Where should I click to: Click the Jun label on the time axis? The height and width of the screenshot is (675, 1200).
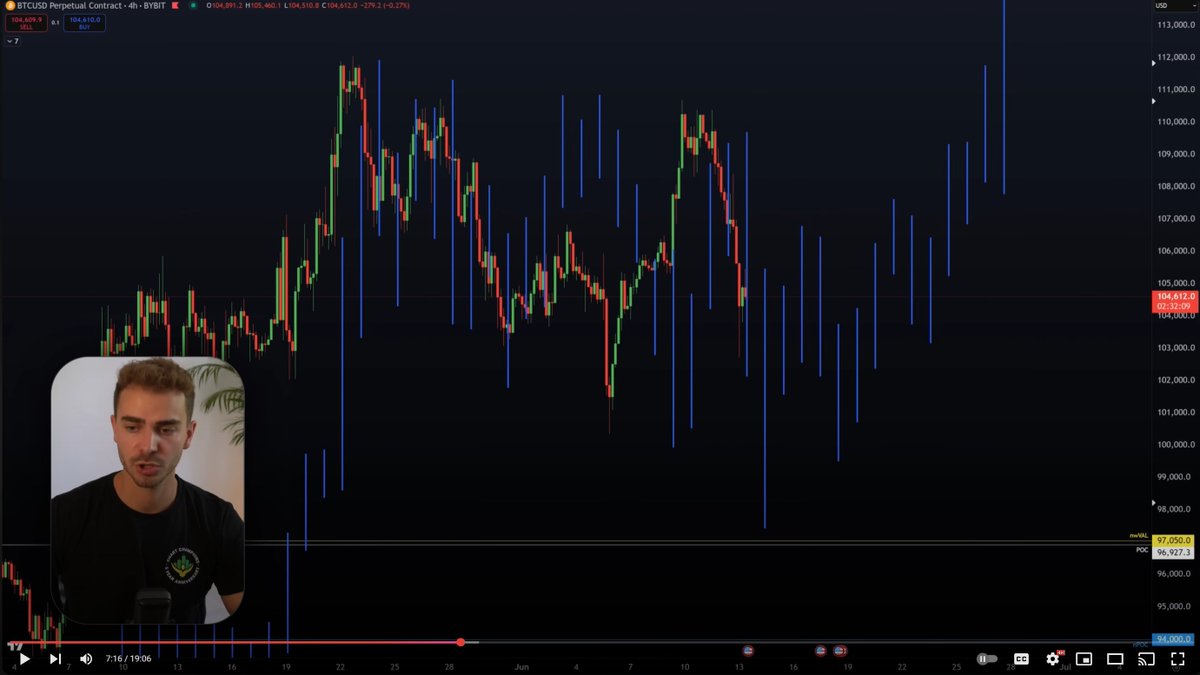(521, 666)
